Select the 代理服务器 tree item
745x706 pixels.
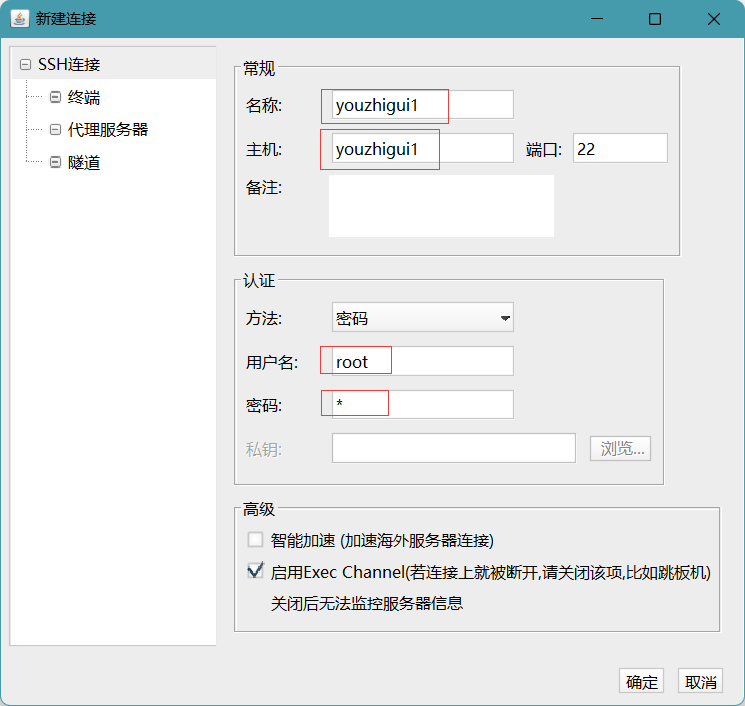(108, 130)
